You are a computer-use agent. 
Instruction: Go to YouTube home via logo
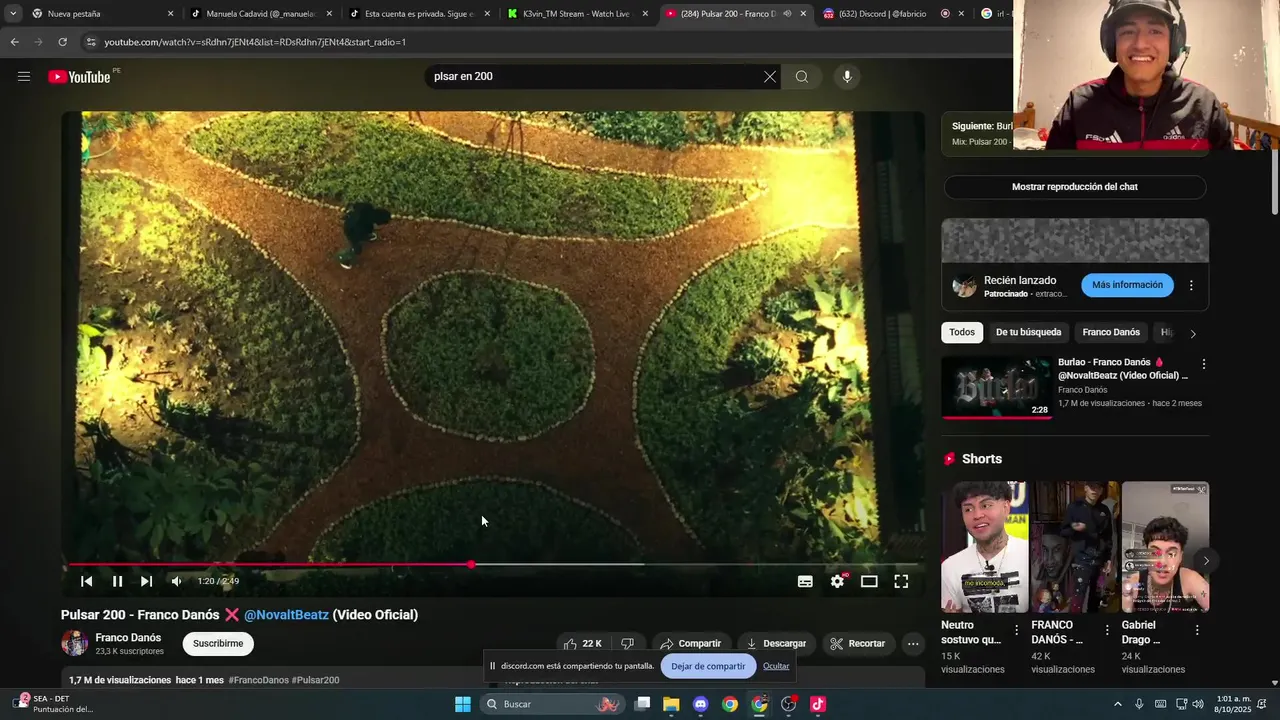[x=79, y=77]
